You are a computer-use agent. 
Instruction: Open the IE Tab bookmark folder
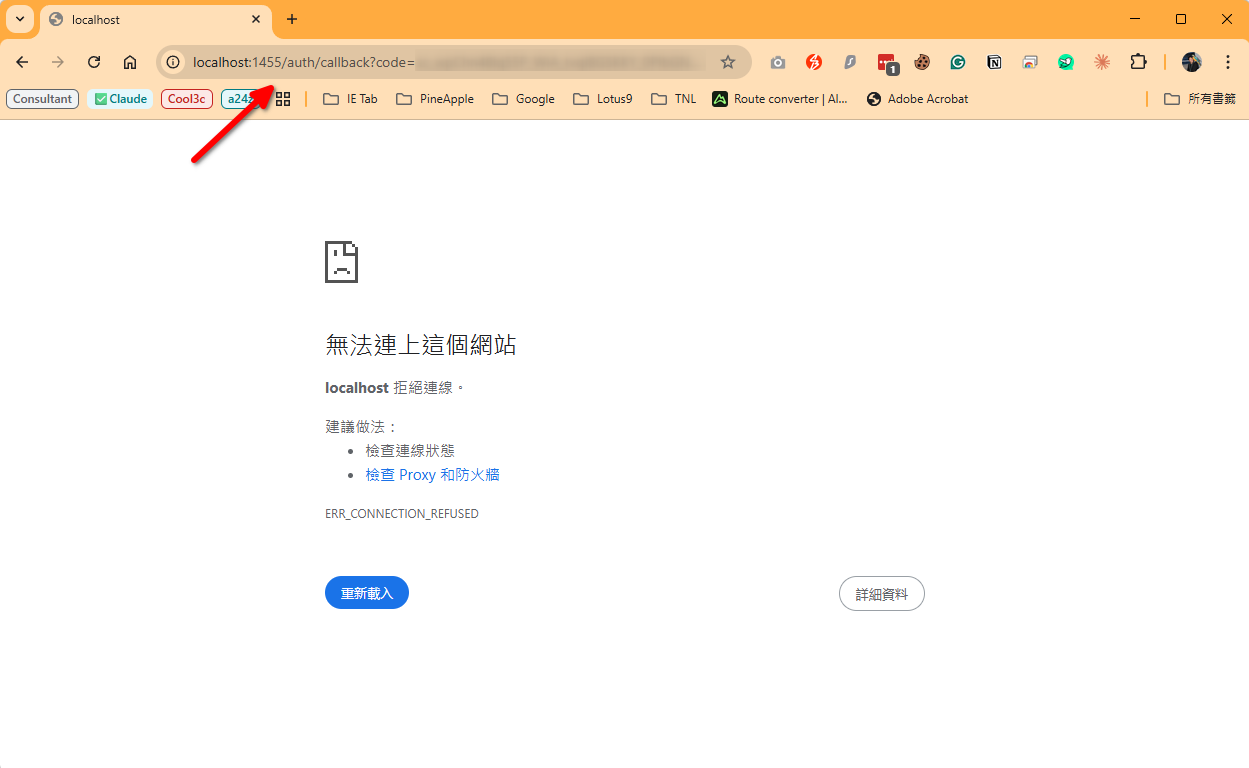click(350, 99)
